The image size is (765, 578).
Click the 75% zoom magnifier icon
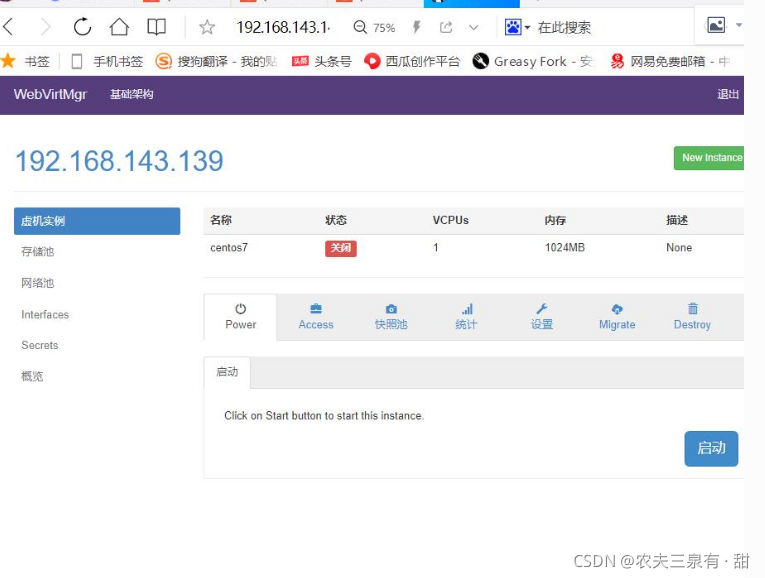click(360, 27)
